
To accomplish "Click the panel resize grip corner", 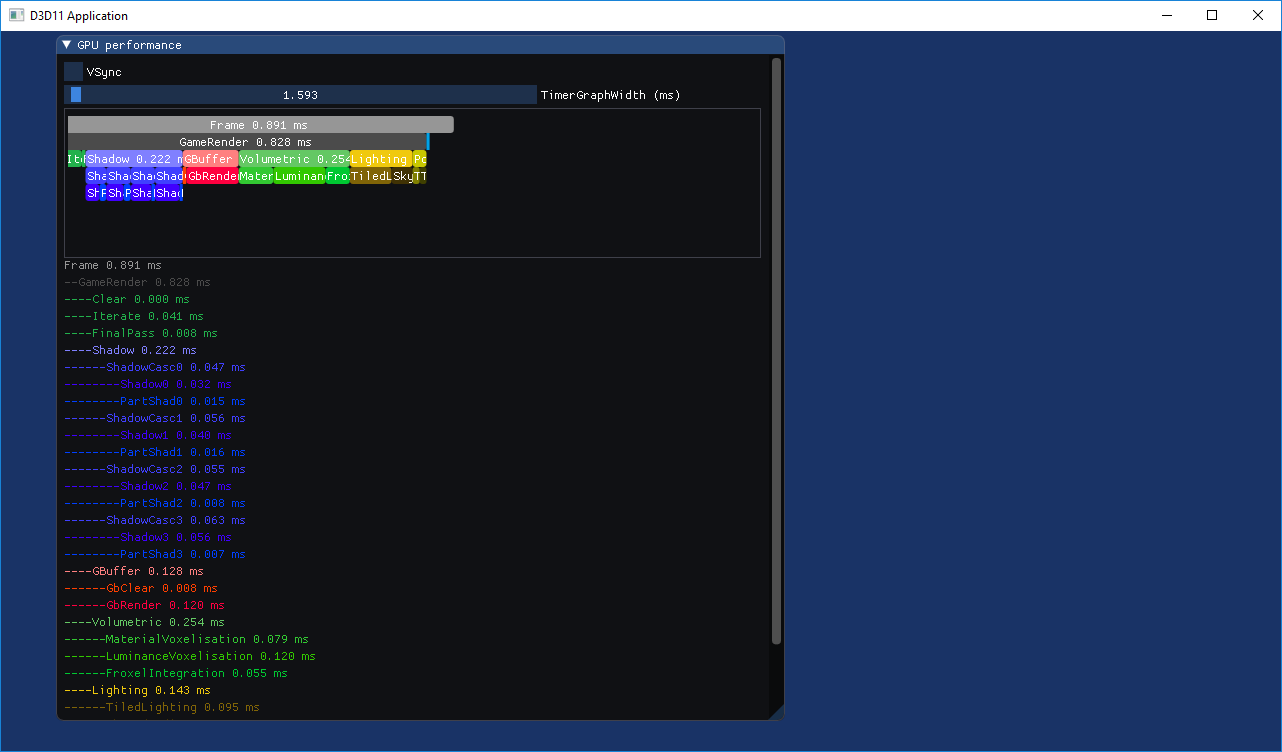I will click(776, 712).
